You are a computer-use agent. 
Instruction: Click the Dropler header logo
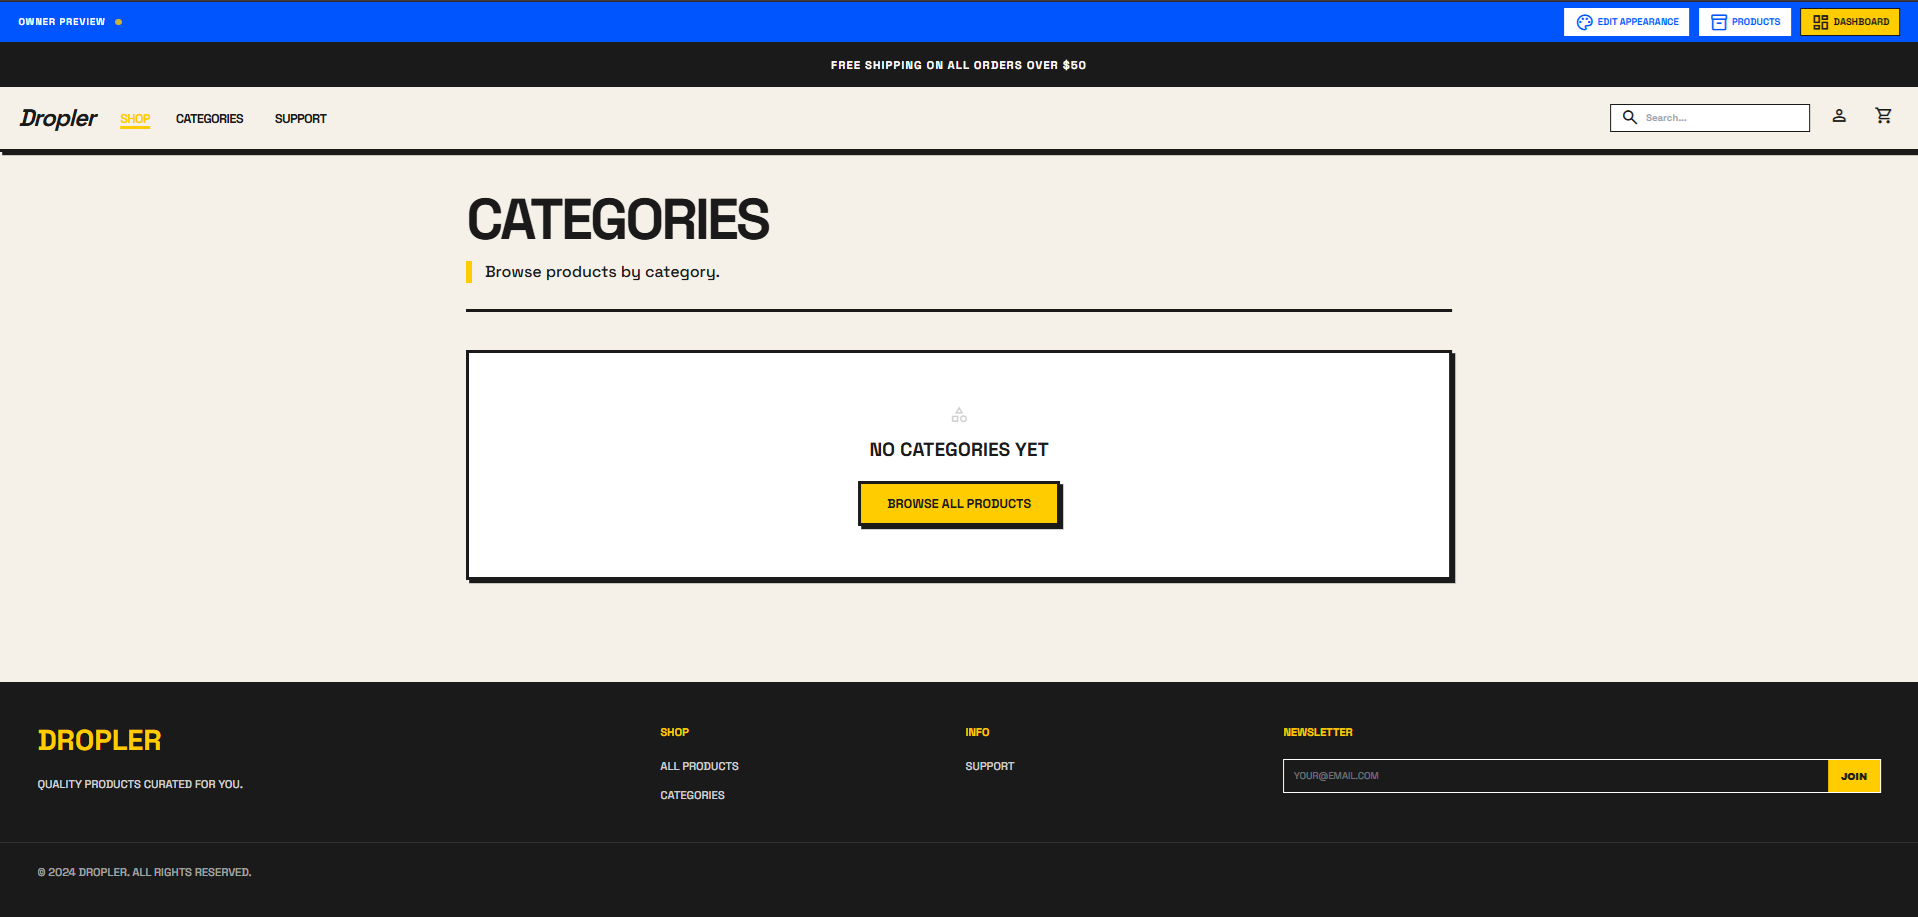pos(58,117)
